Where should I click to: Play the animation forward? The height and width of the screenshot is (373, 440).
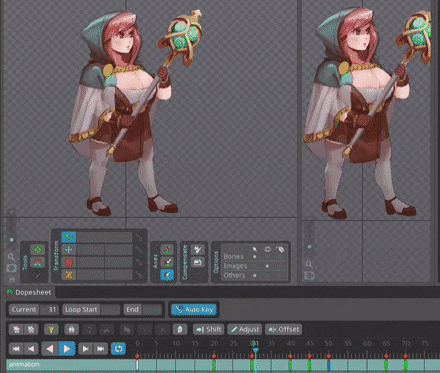[x=67, y=349]
